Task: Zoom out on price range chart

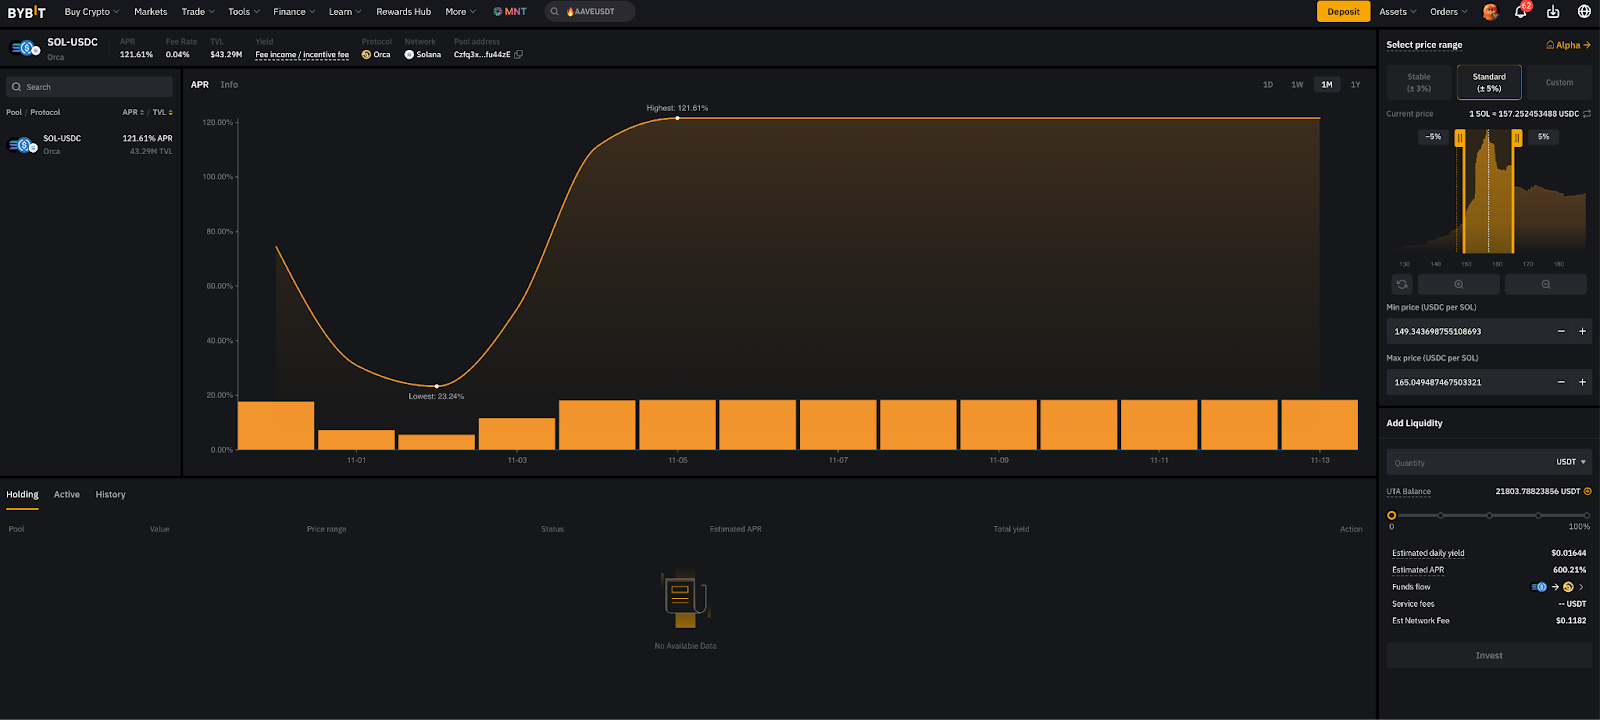Action: click(1545, 285)
